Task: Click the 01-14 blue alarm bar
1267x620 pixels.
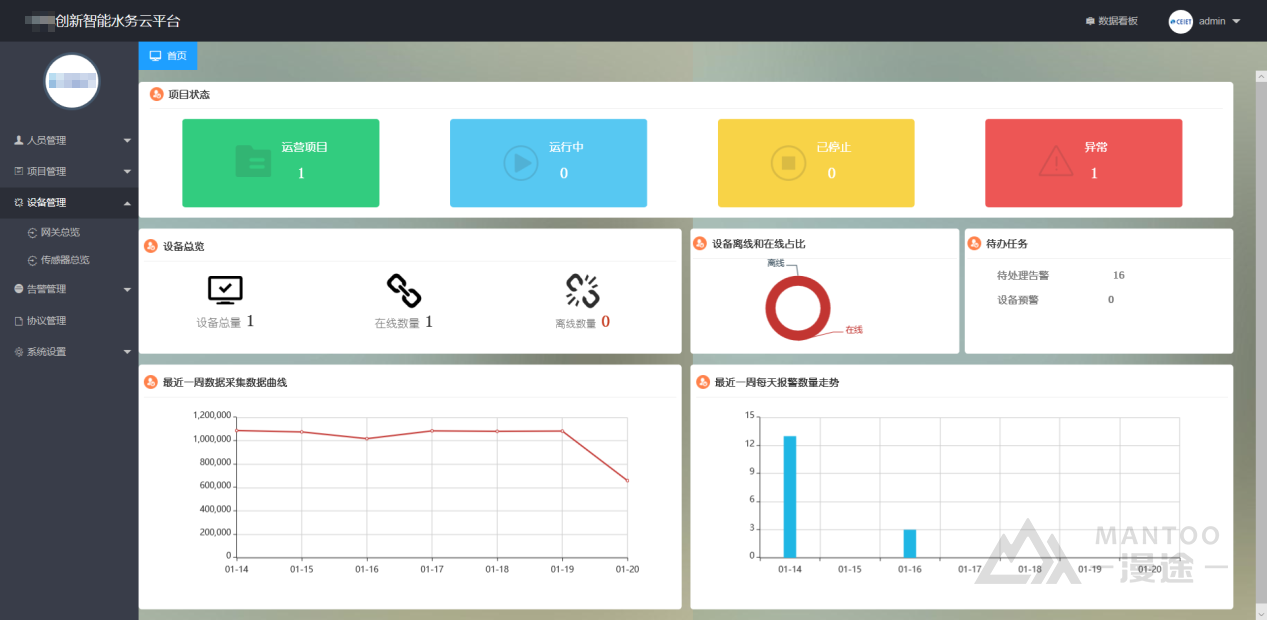Action: [x=789, y=496]
